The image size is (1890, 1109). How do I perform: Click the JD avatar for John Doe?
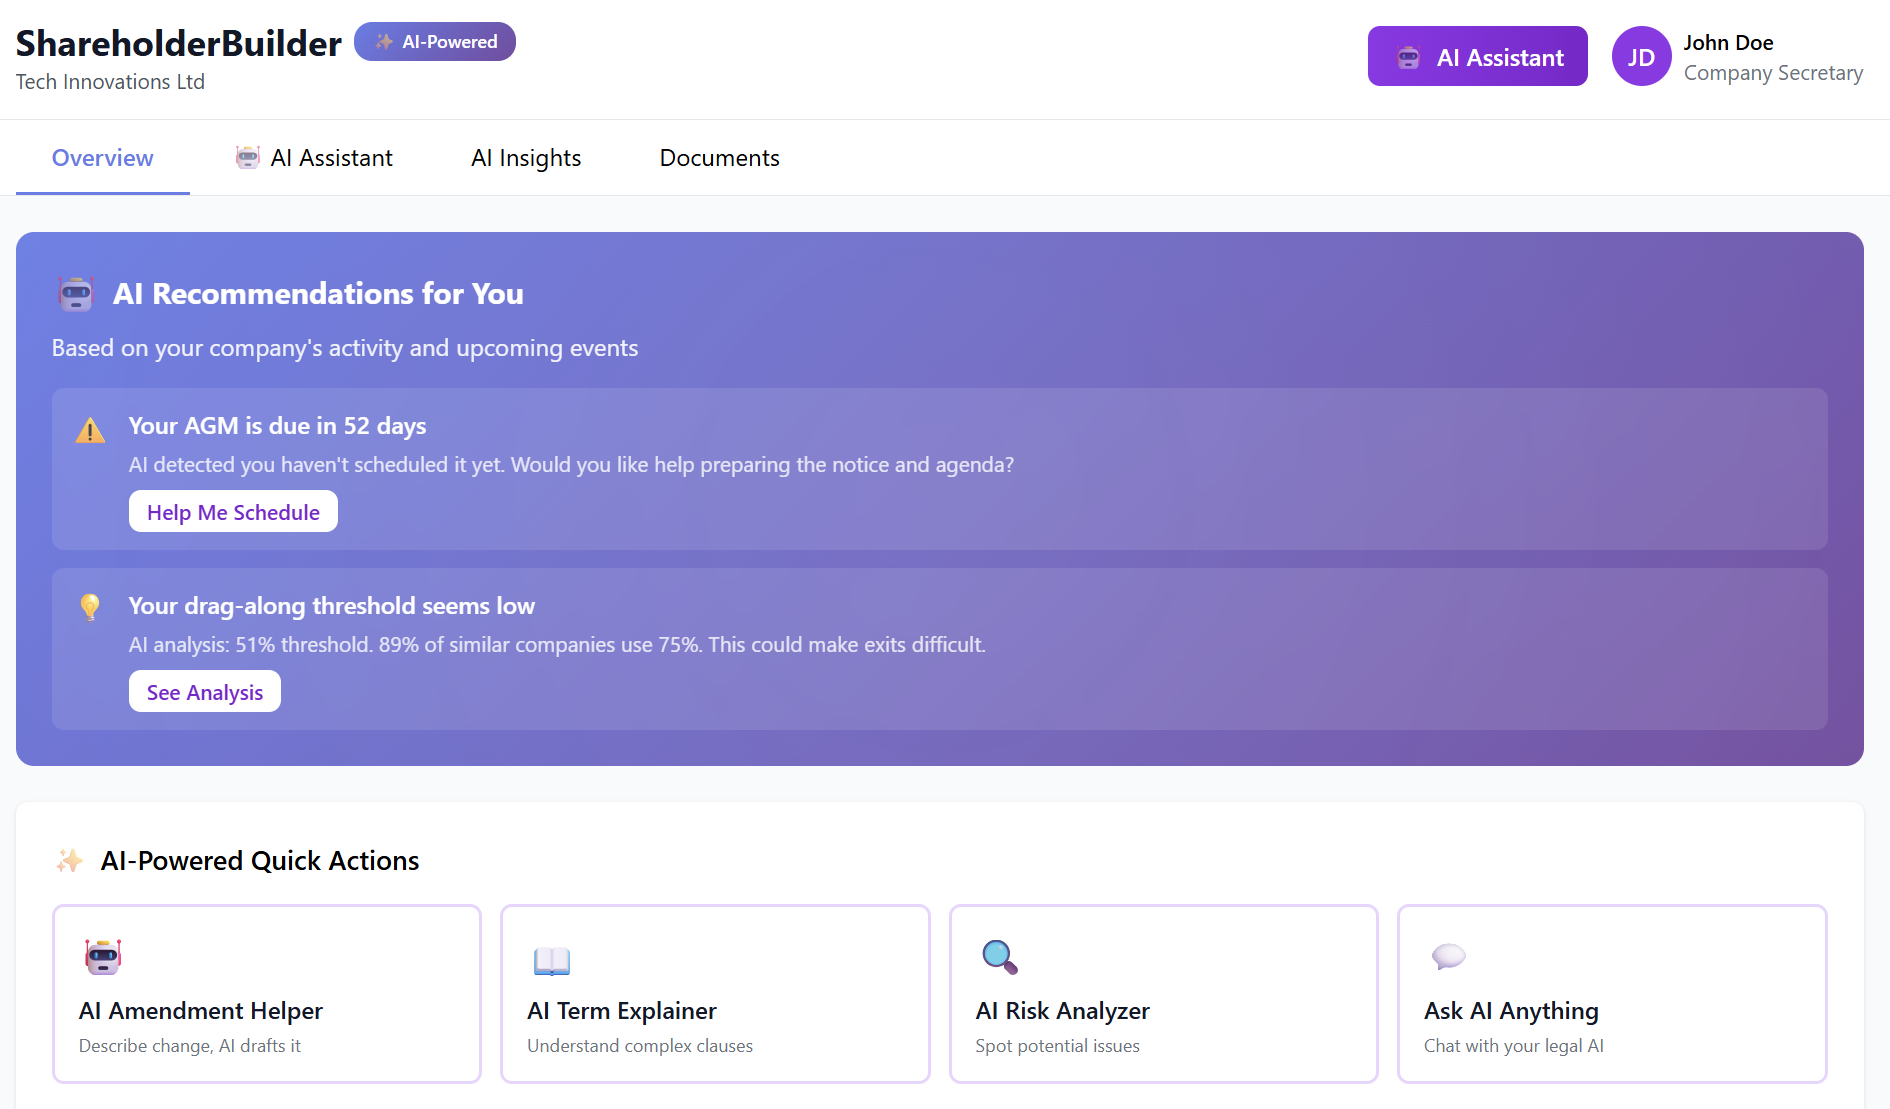point(1641,57)
